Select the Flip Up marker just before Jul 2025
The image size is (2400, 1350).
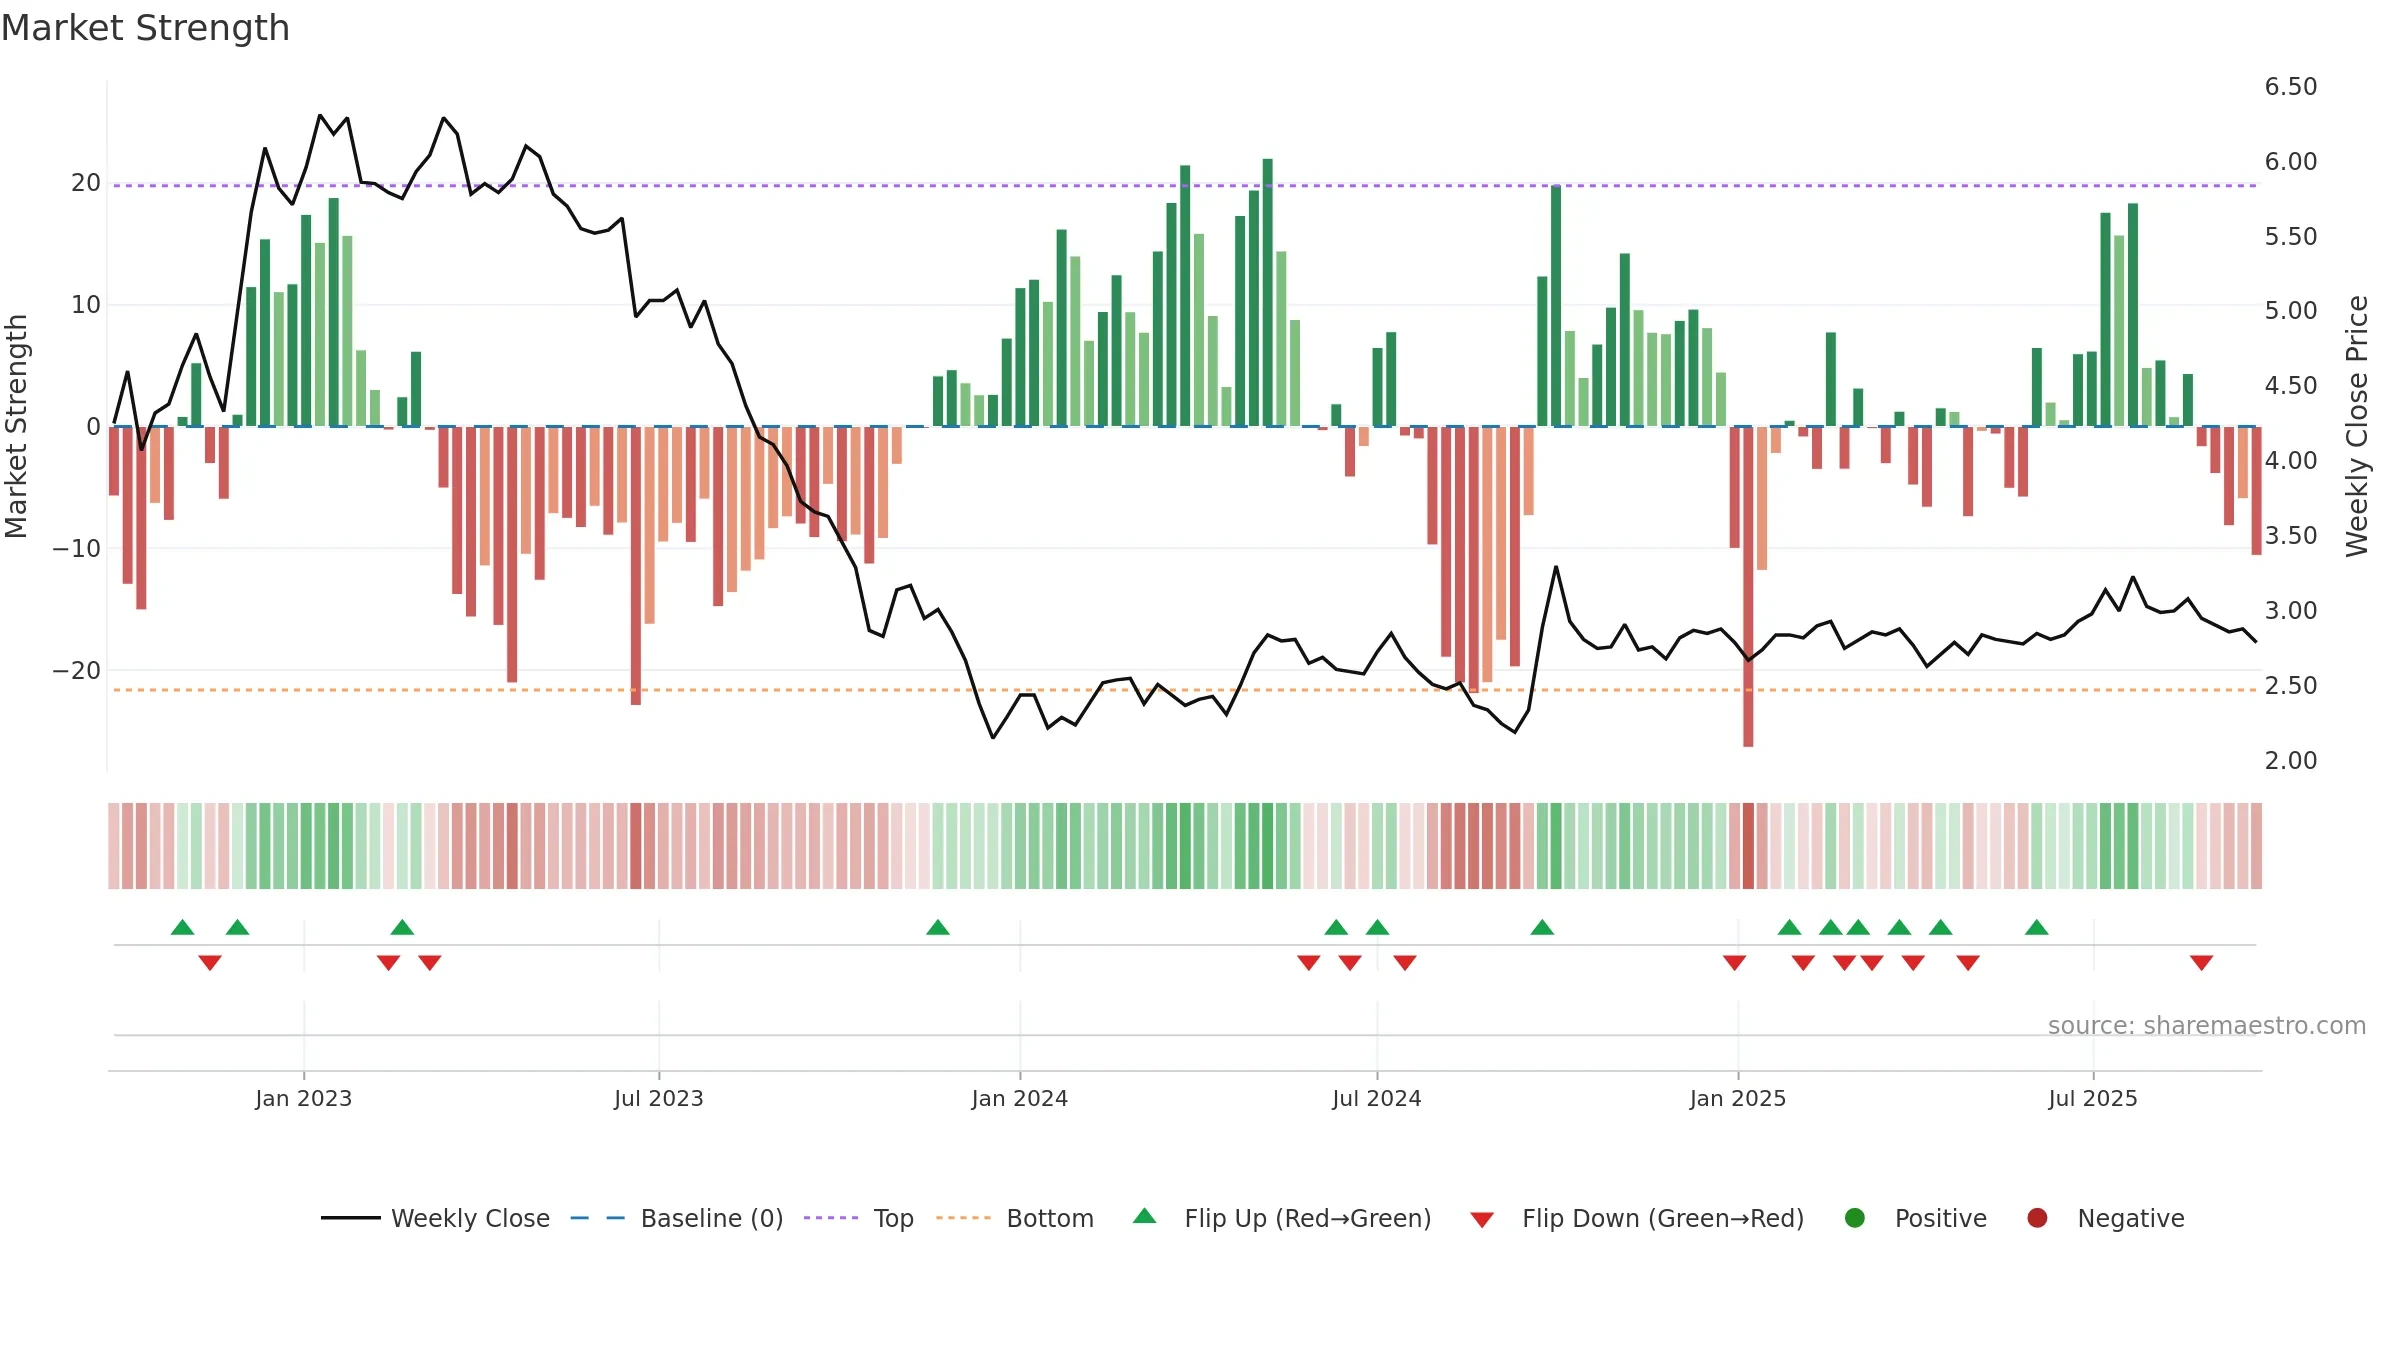[2037, 927]
